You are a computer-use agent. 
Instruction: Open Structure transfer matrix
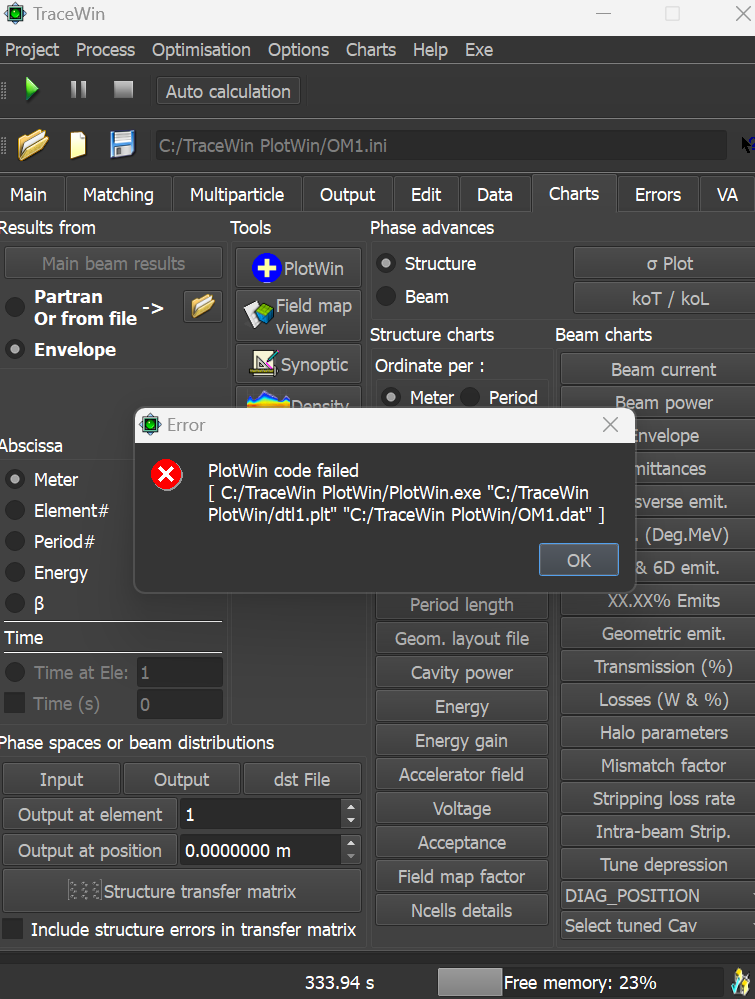(x=182, y=891)
